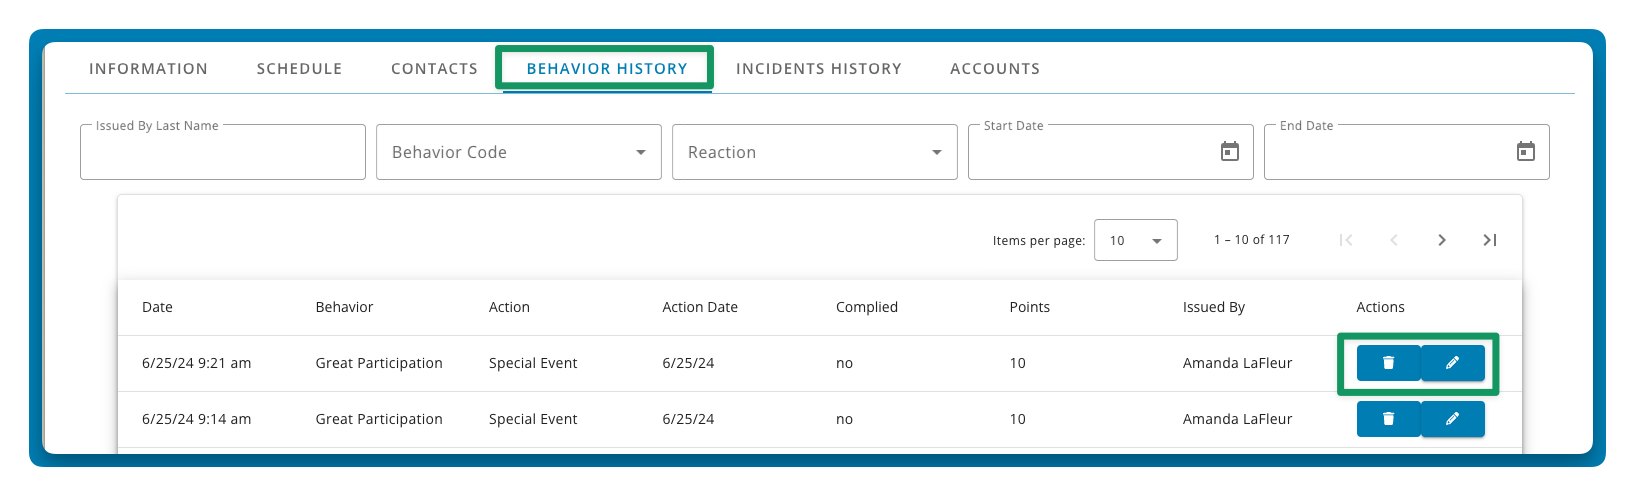Click the Behavior column header
Screen dimensions: 1635x496
pyautogui.click(x=344, y=307)
